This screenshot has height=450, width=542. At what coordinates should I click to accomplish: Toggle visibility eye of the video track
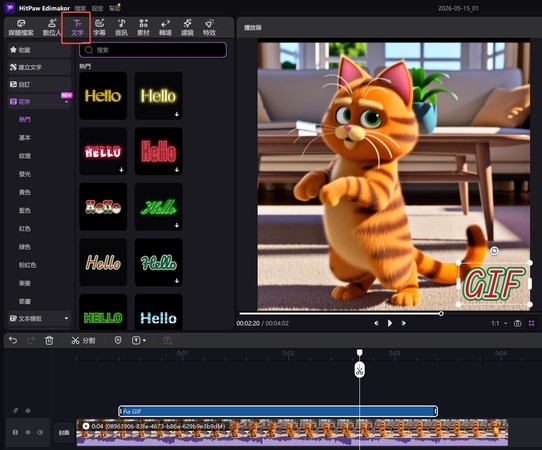click(28, 432)
